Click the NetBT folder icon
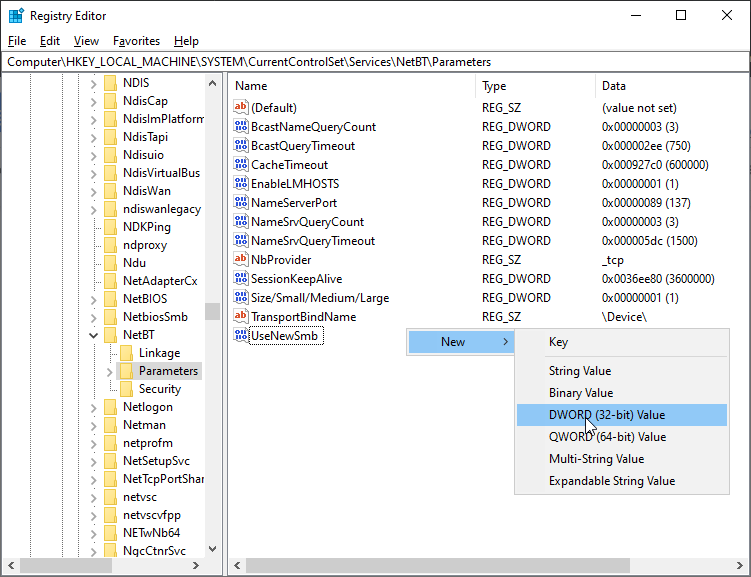 point(111,335)
